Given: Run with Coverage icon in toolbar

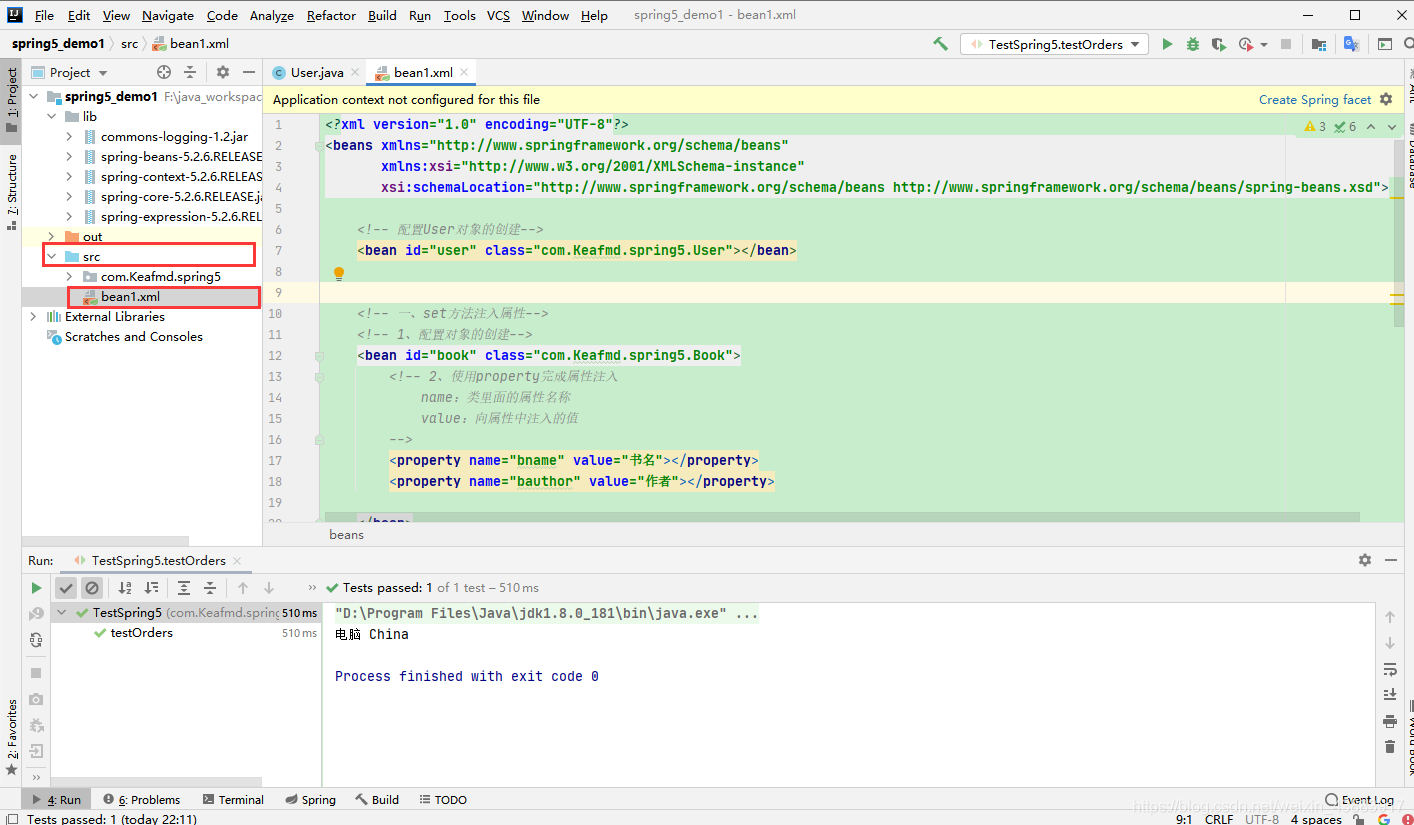Looking at the screenshot, I should tap(1218, 44).
